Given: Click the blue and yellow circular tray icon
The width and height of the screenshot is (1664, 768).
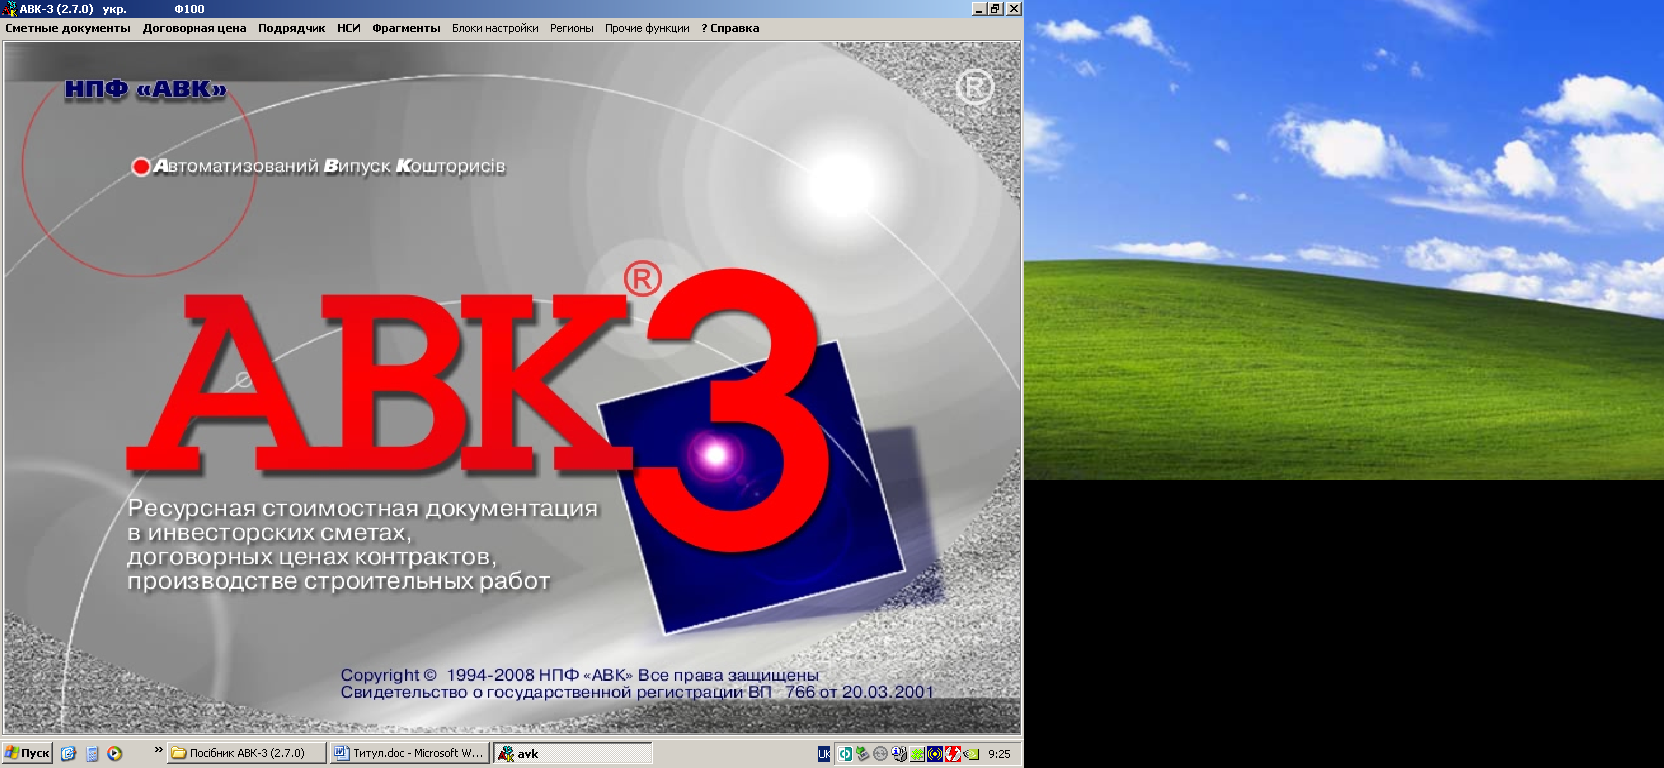Looking at the screenshot, I should [935, 754].
